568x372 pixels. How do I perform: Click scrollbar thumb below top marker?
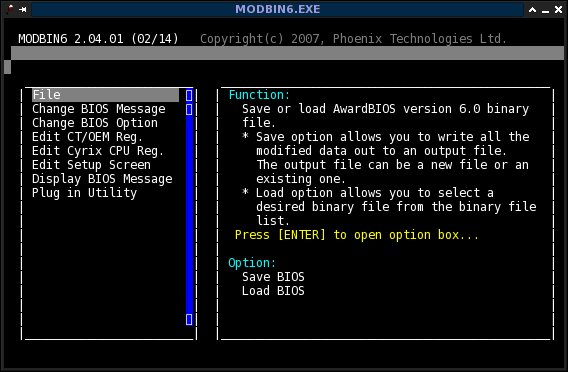189,109
